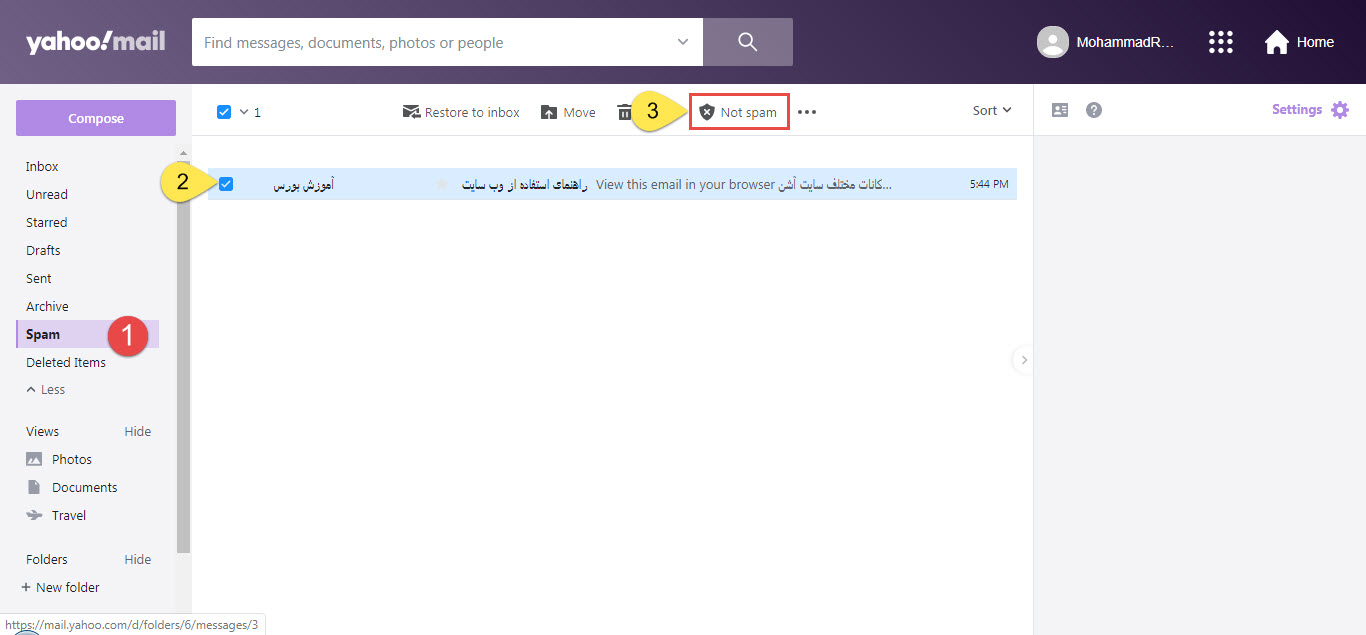Star the spam message

pos(441,184)
